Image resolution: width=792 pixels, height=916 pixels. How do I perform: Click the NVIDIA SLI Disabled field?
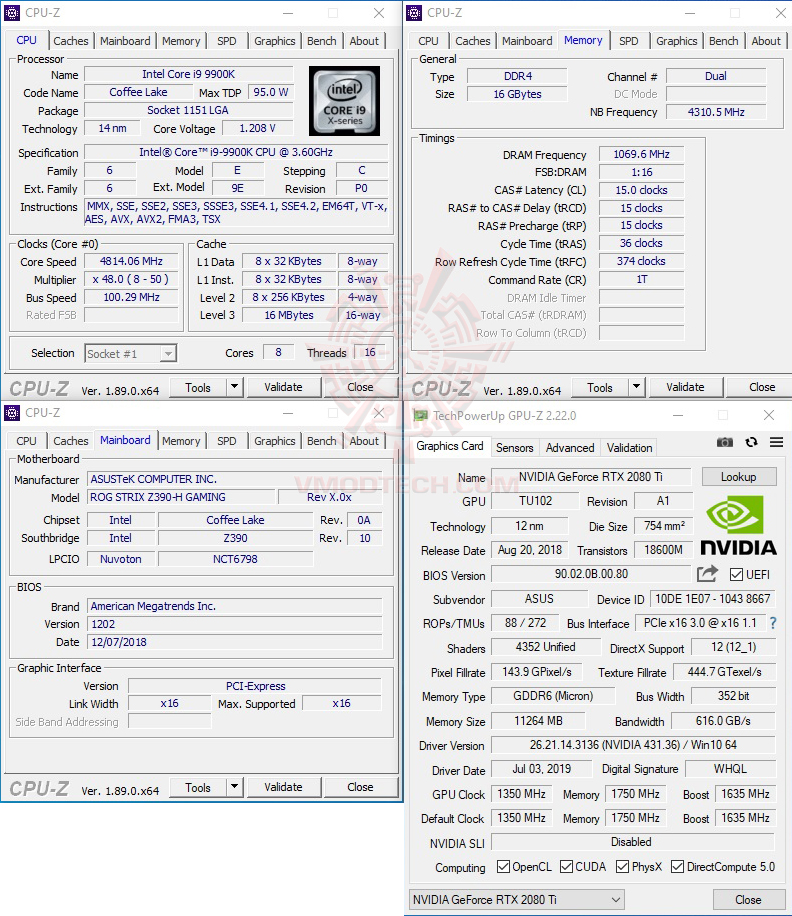[633, 842]
